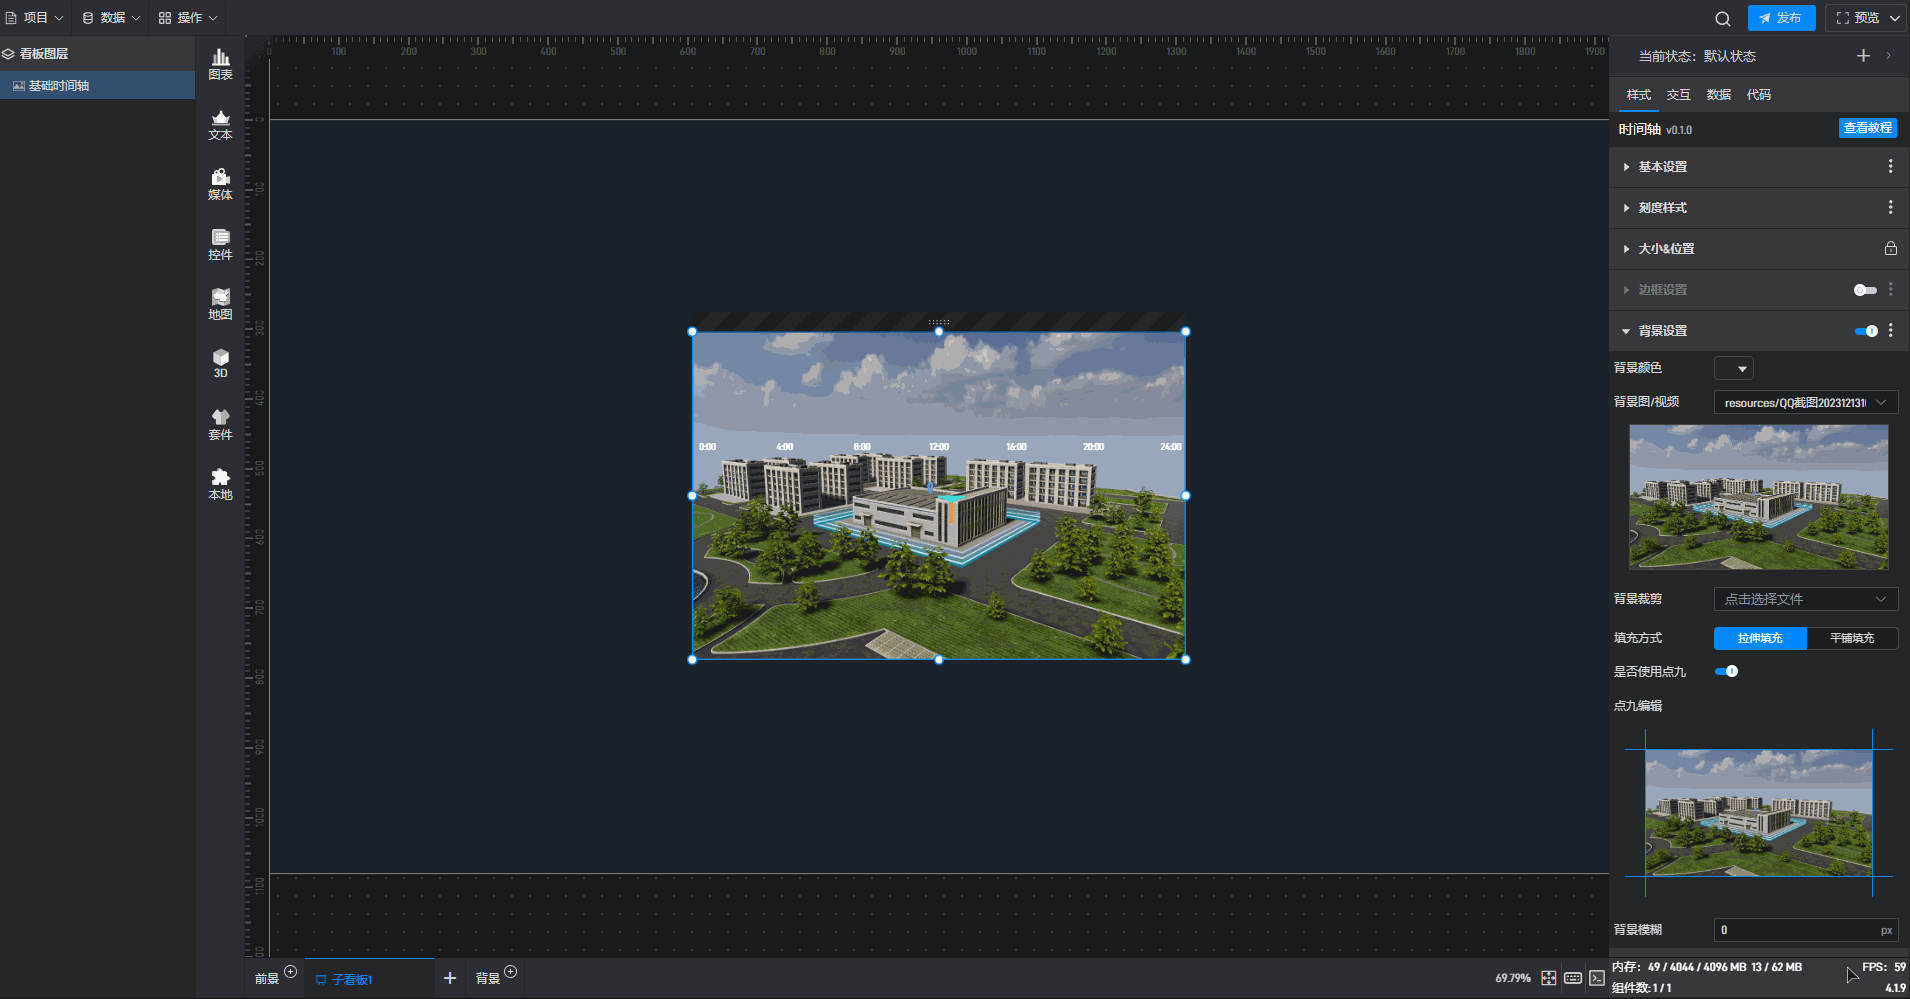Screen dimensions: 1910x999
Task: Turn off the 是否使用点九 switch
Action: [1726, 671]
